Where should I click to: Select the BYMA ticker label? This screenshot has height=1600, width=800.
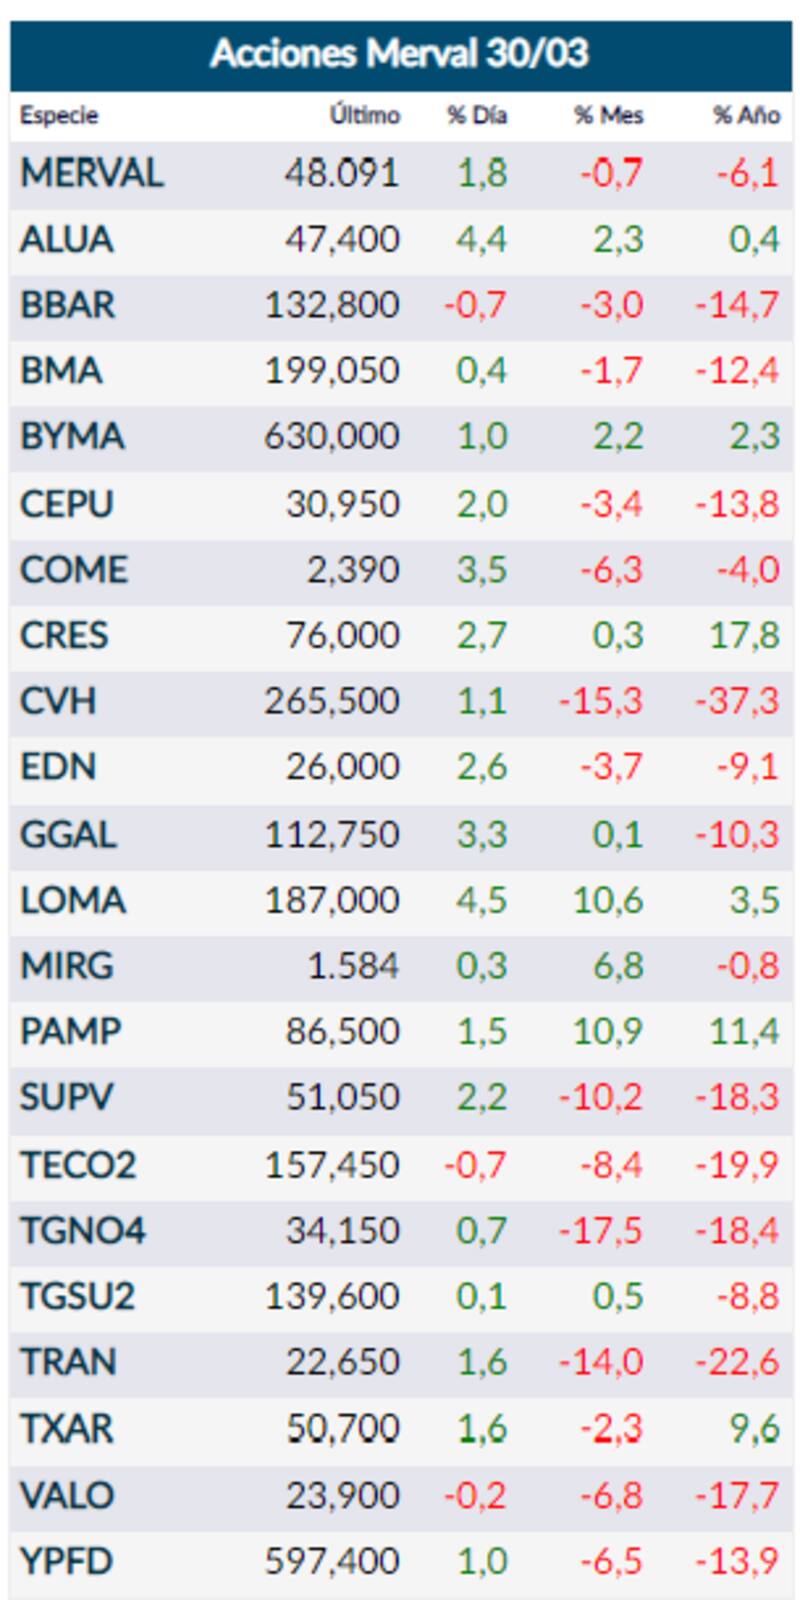[x=72, y=437]
